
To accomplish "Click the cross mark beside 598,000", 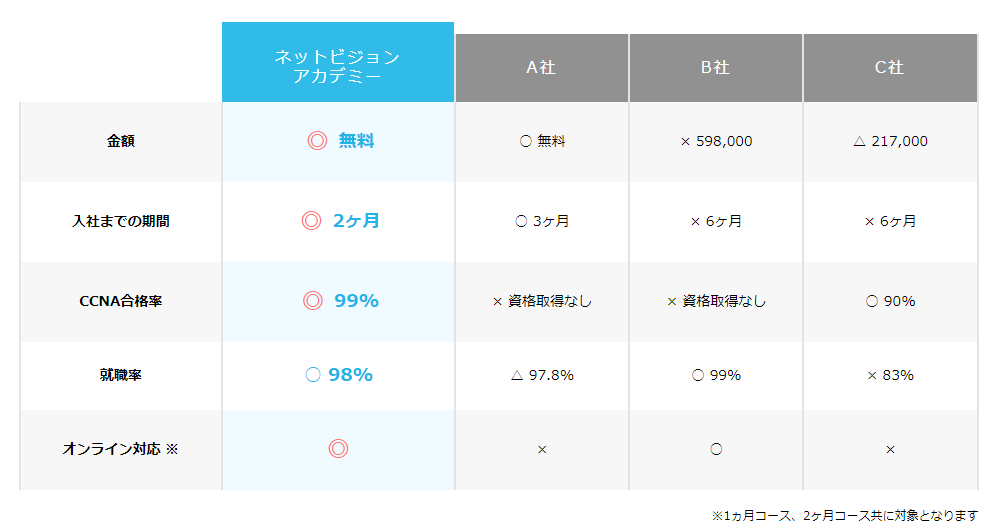I will (685, 142).
